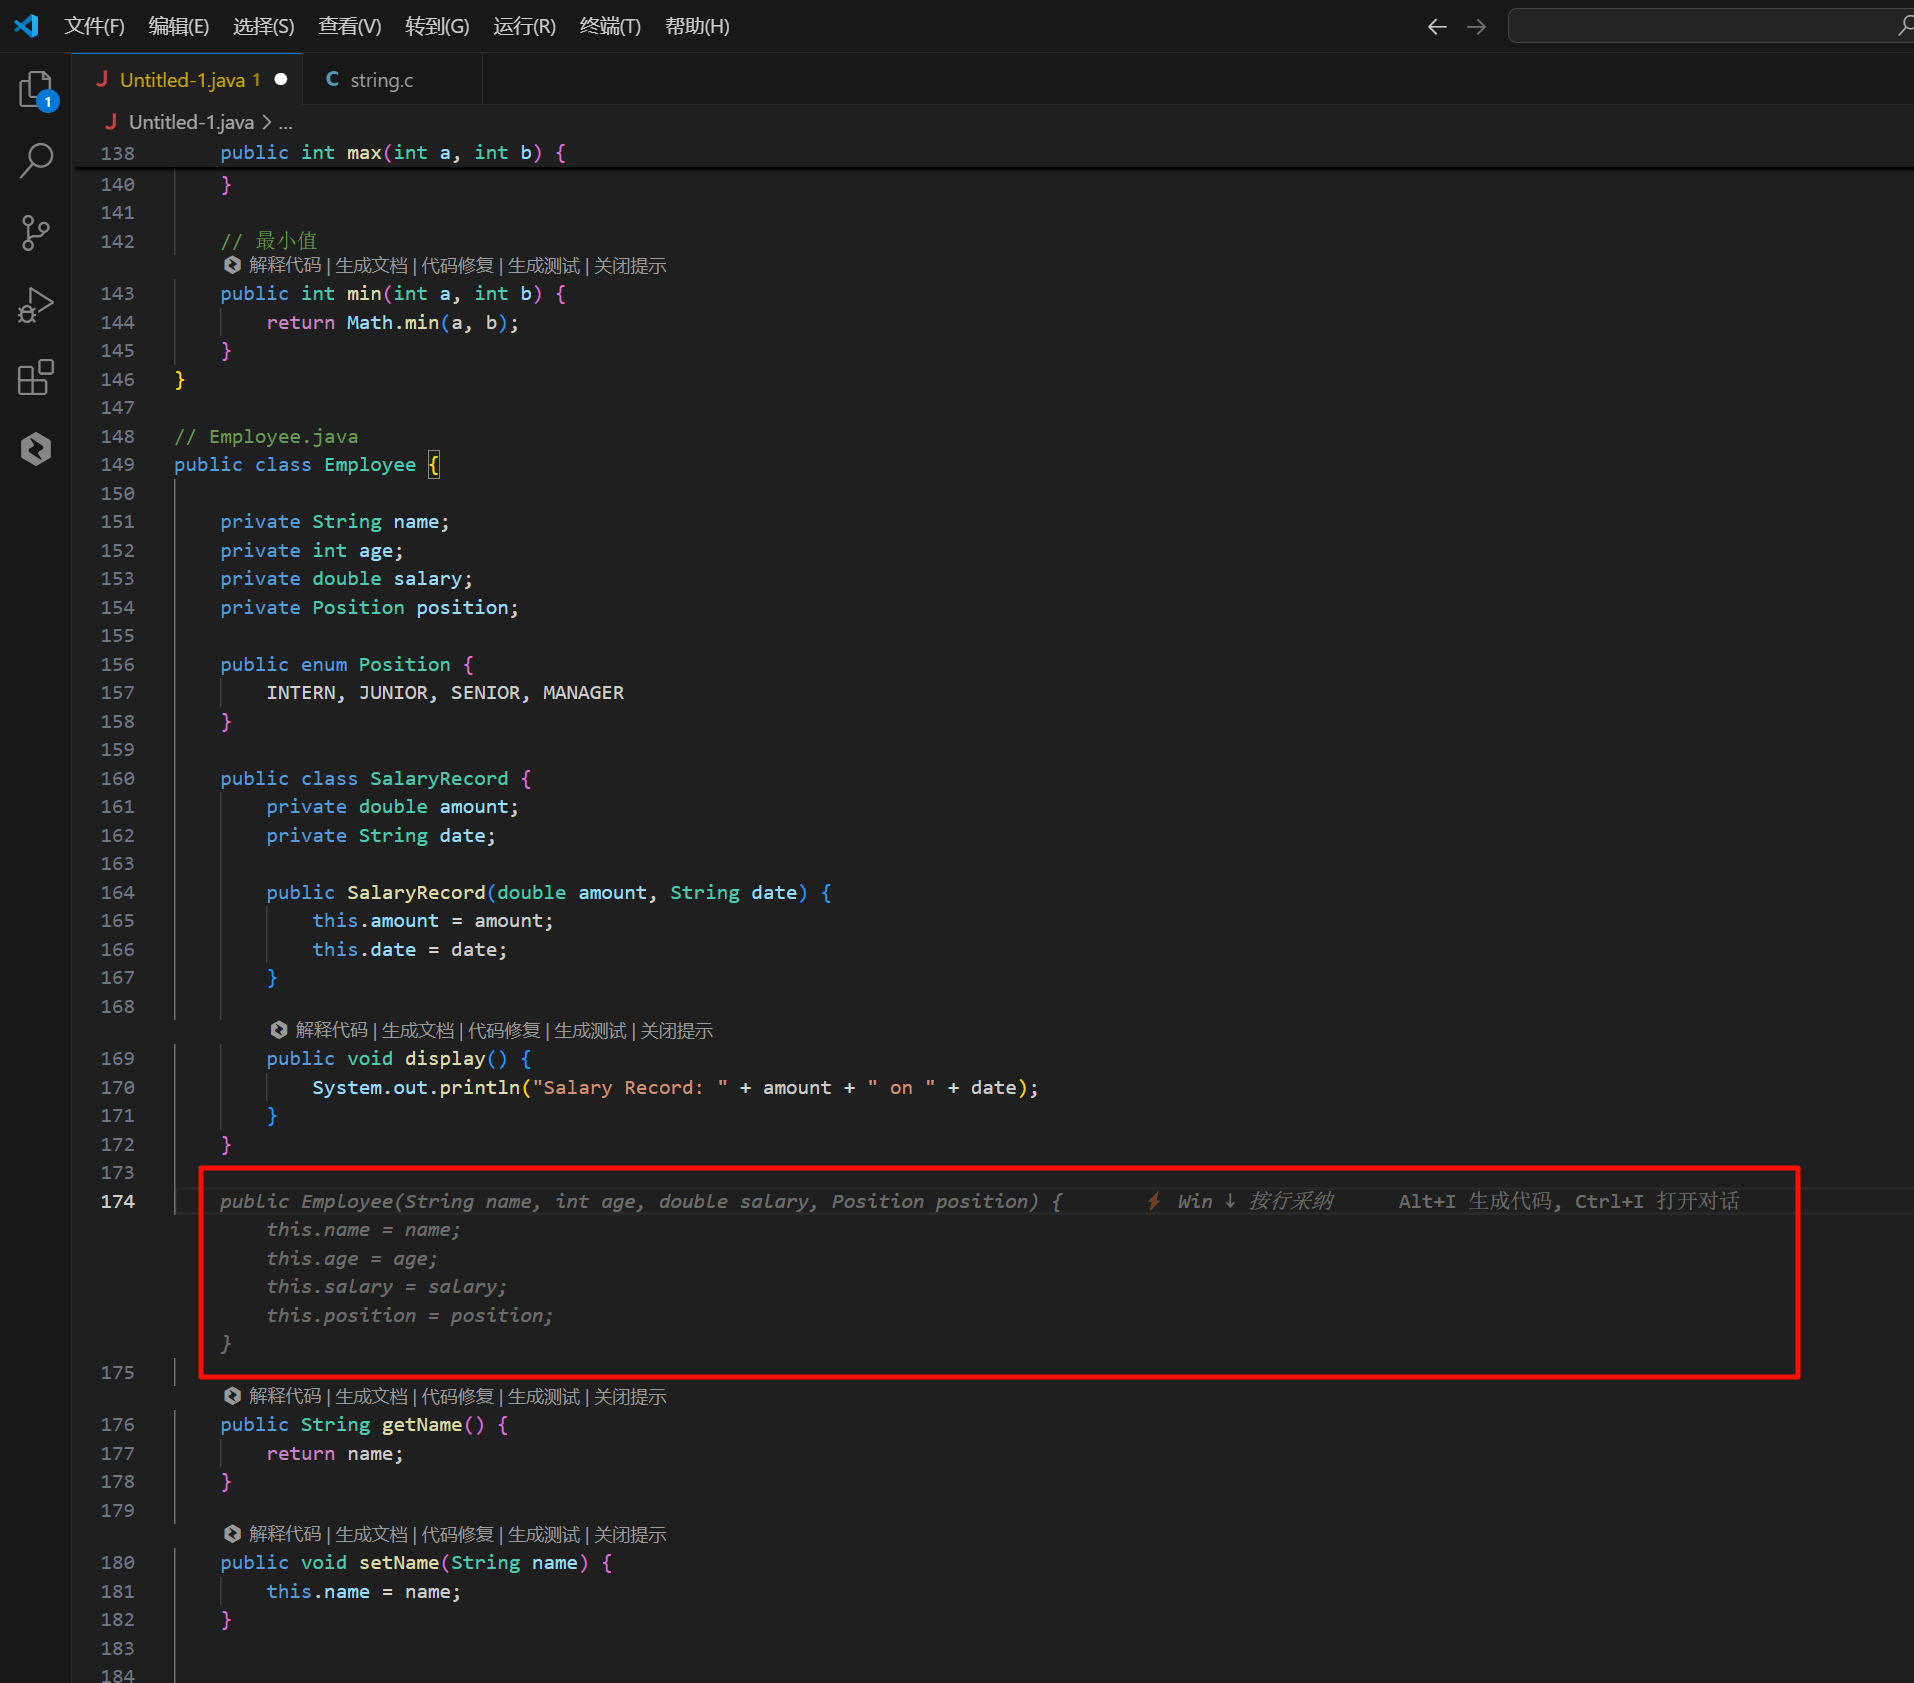This screenshot has height=1683, width=1914.
Task: Open the AI coding assistant sidebar icon
Action: [x=36, y=449]
